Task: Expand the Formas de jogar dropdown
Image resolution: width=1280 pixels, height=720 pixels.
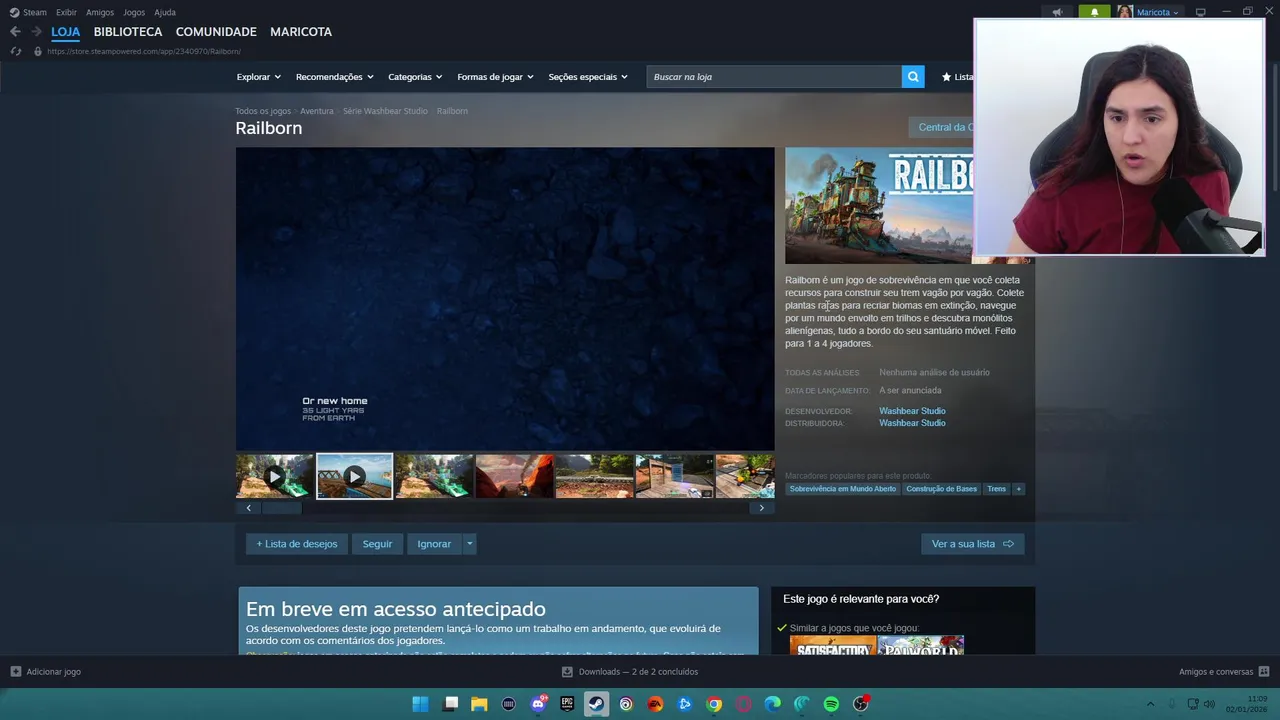Action: (495, 77)
